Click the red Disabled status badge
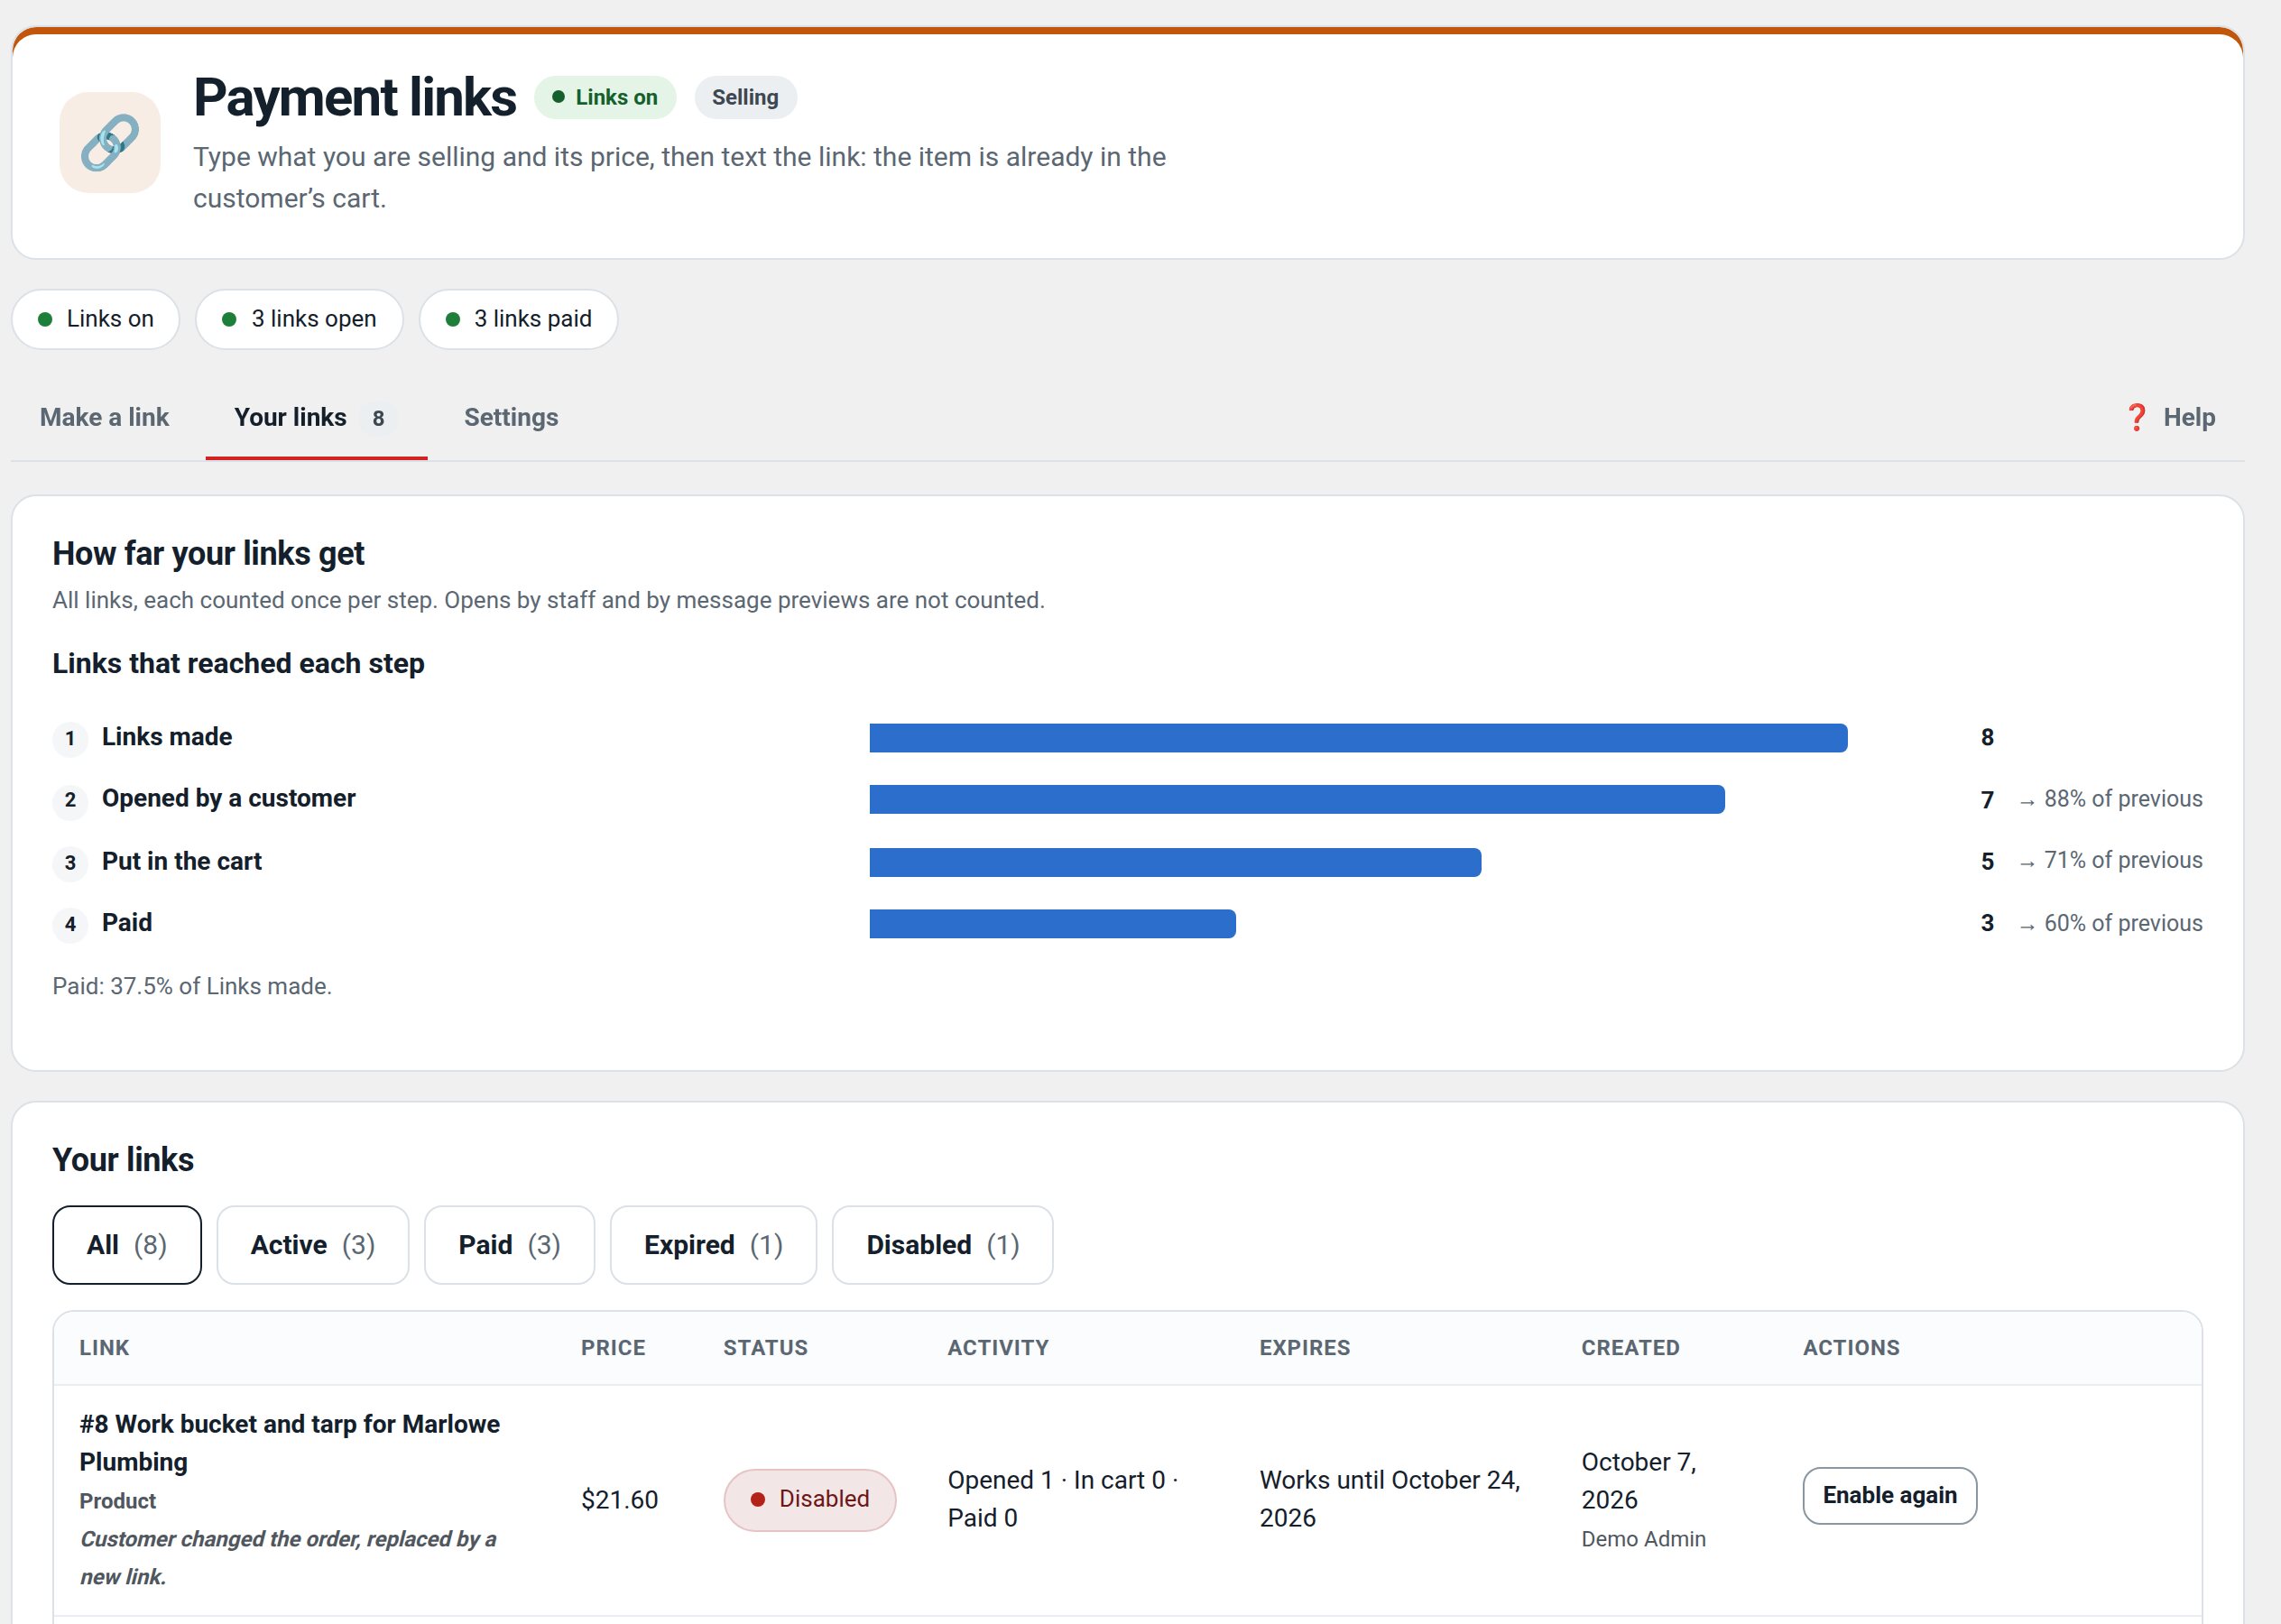This screenshot has height=1624, width=2281. pyautogui.click(x=809, y=1499)
